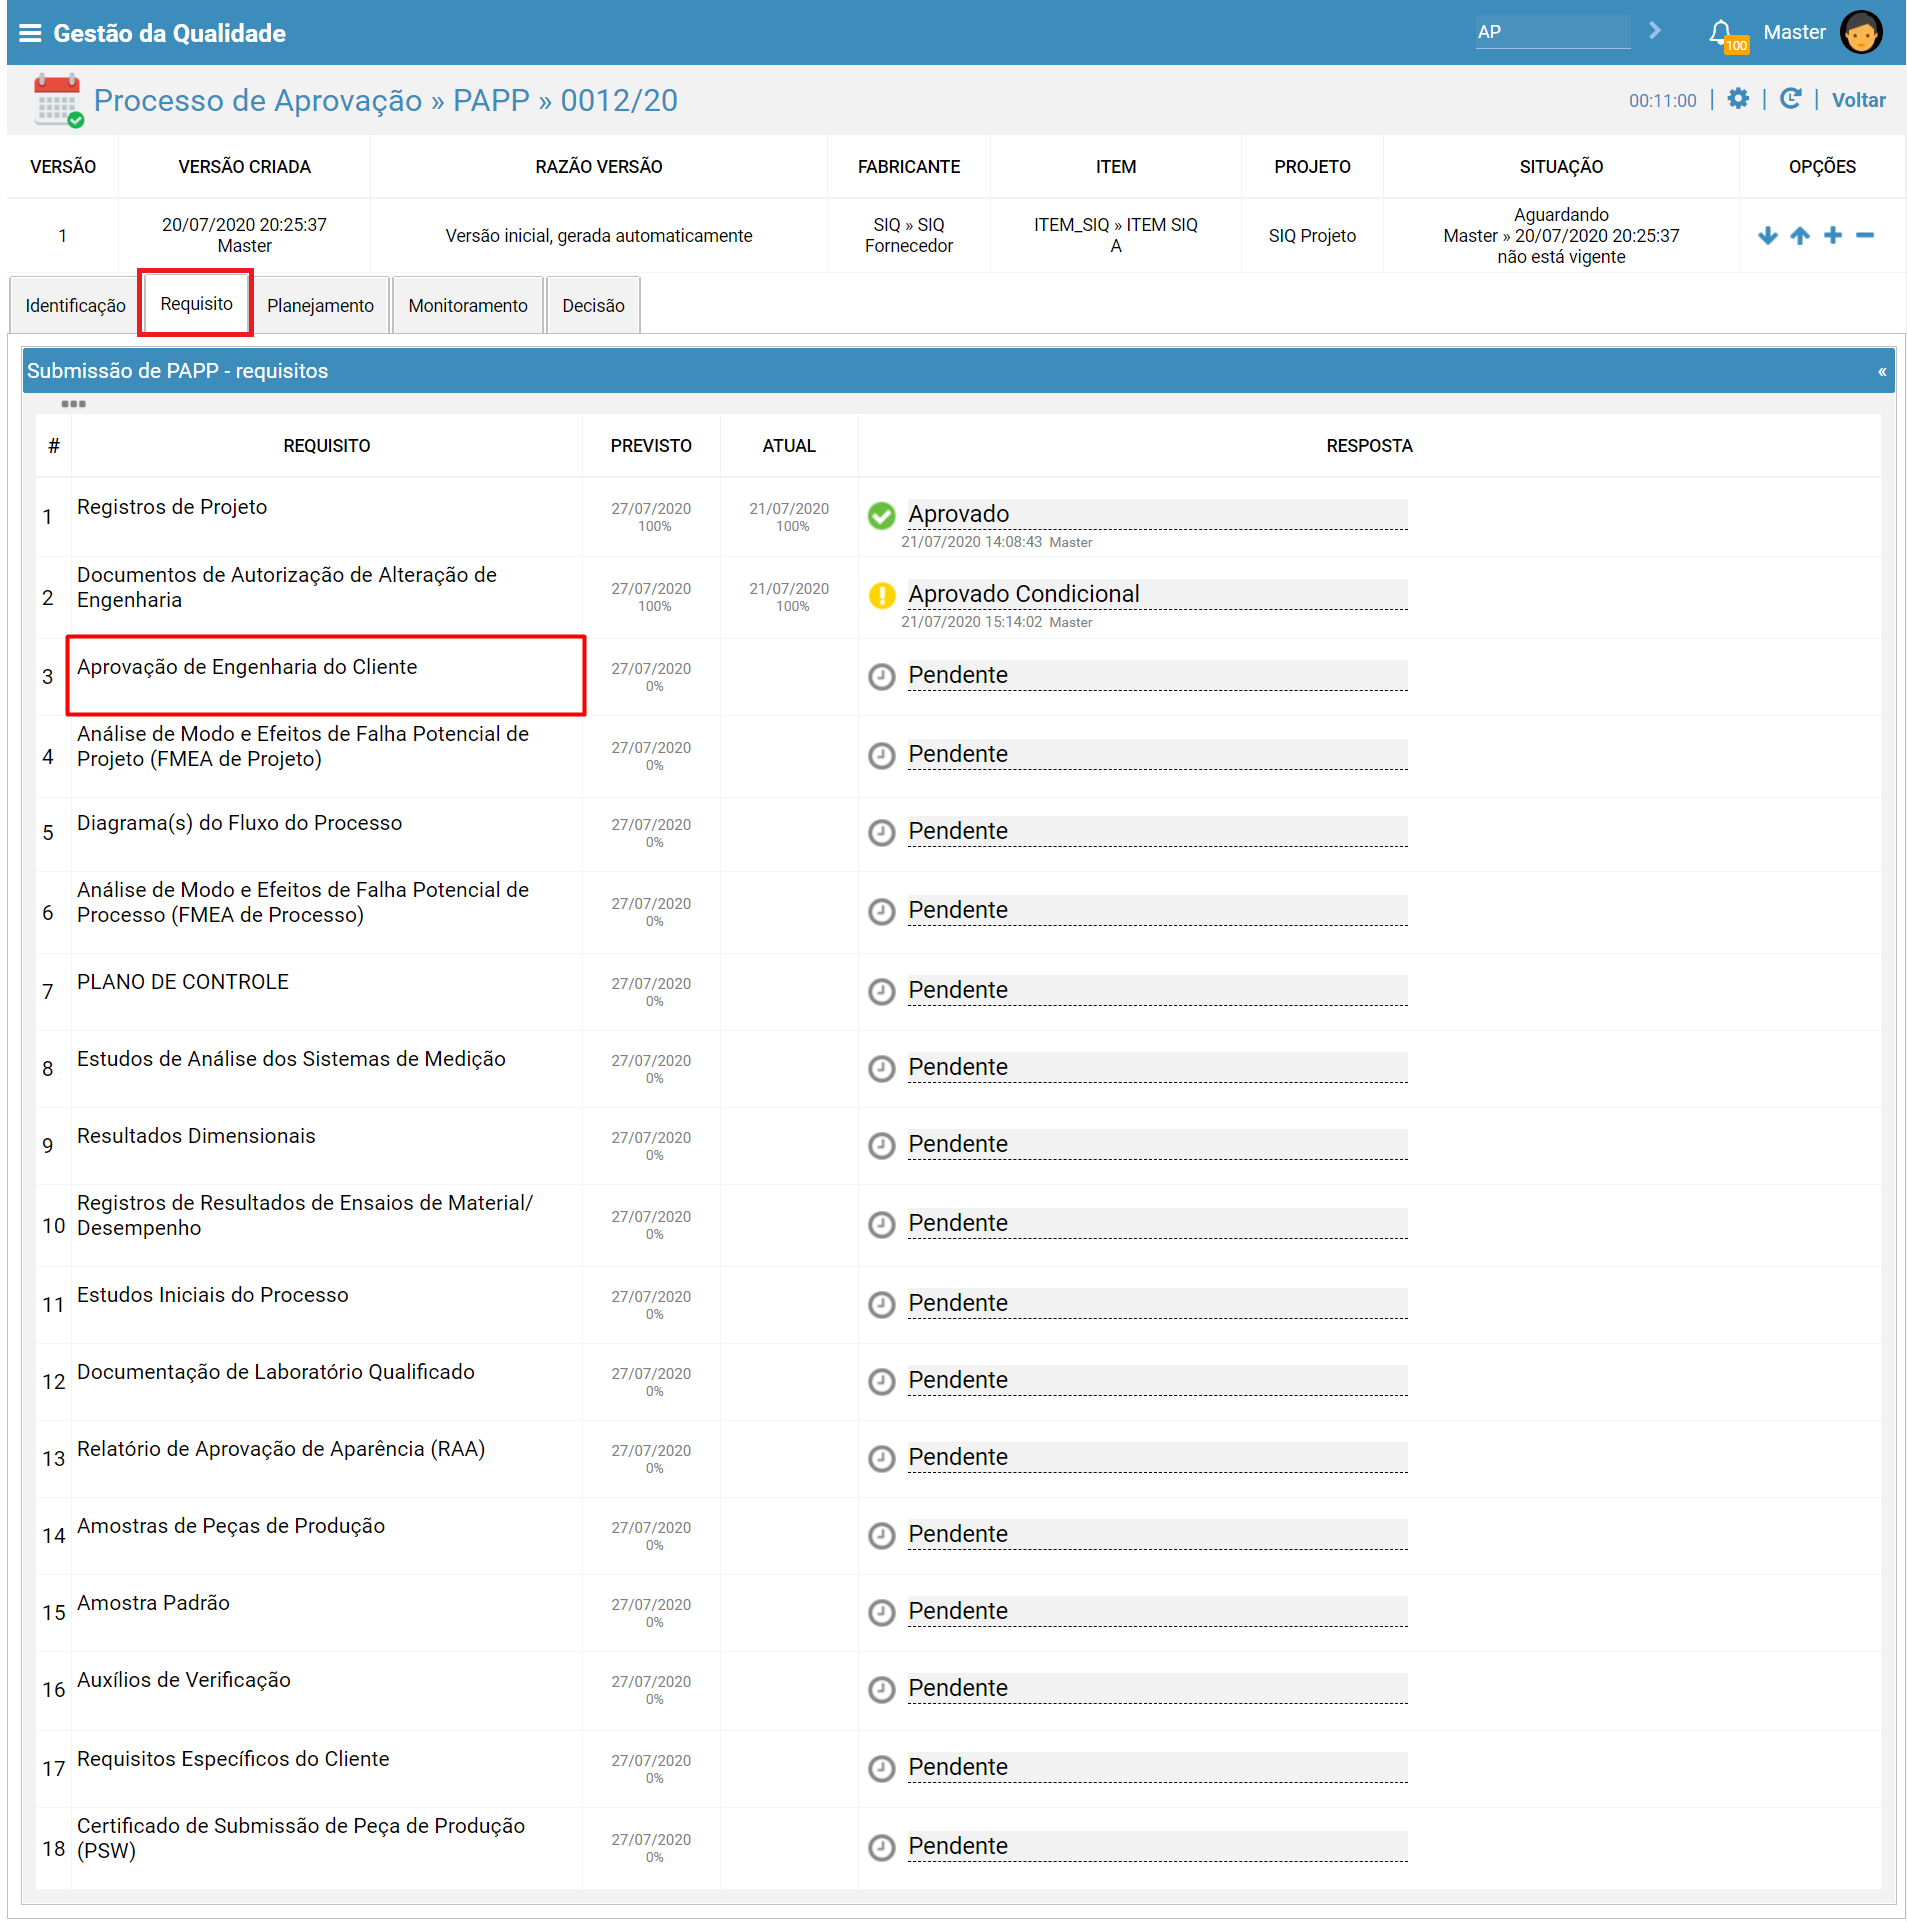Viewport: 1907px width, 1922px height.
Task: Open the Decisão tab
Action: (x=593, y=305)
